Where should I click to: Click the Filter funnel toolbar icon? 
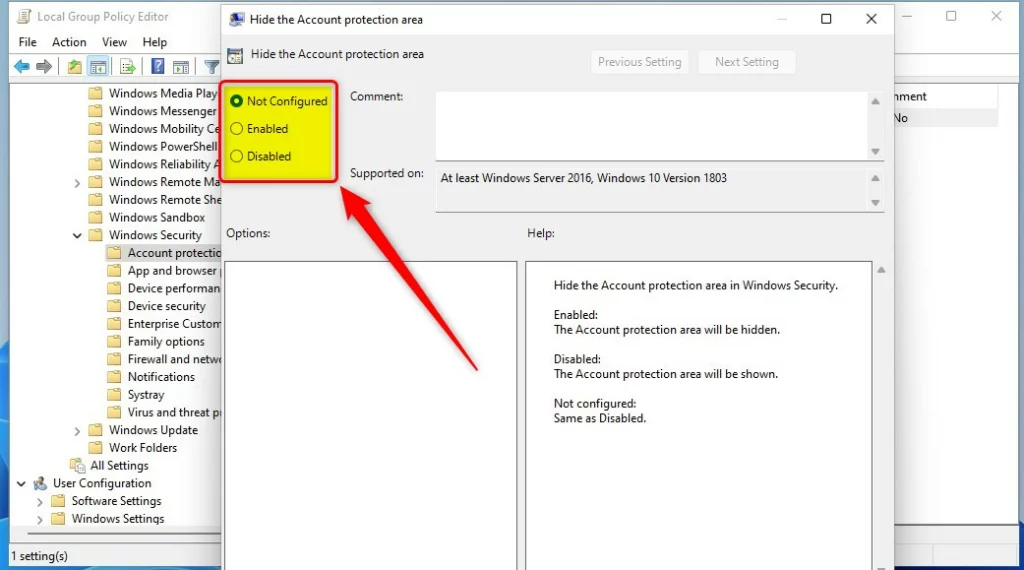[x=212, y=66]
